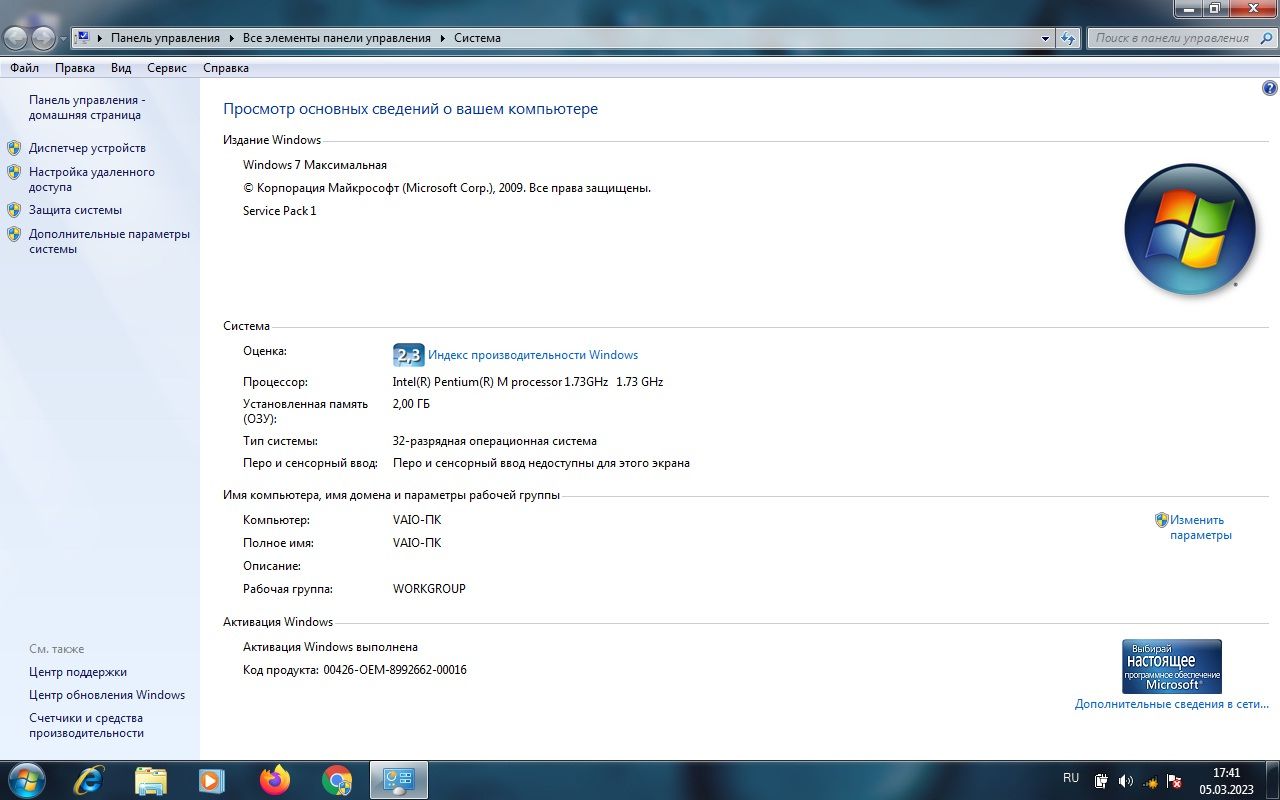This screenshot has height=800, width=1280.
Task: Click the Service Pack 1 text
Action: [279, 211]
